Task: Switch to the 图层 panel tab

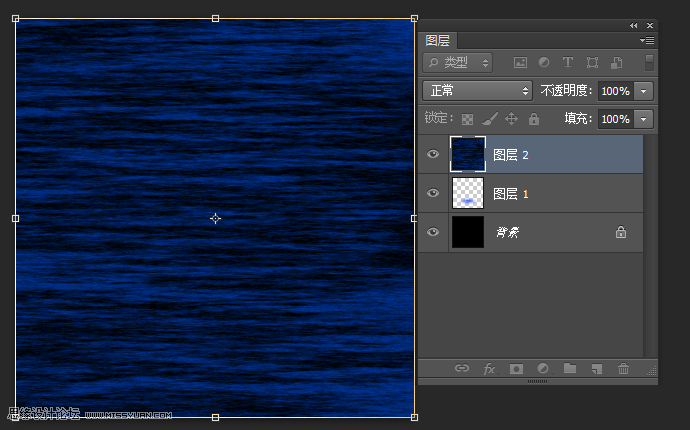Action: pyautogui.click(x=438, y=41)
